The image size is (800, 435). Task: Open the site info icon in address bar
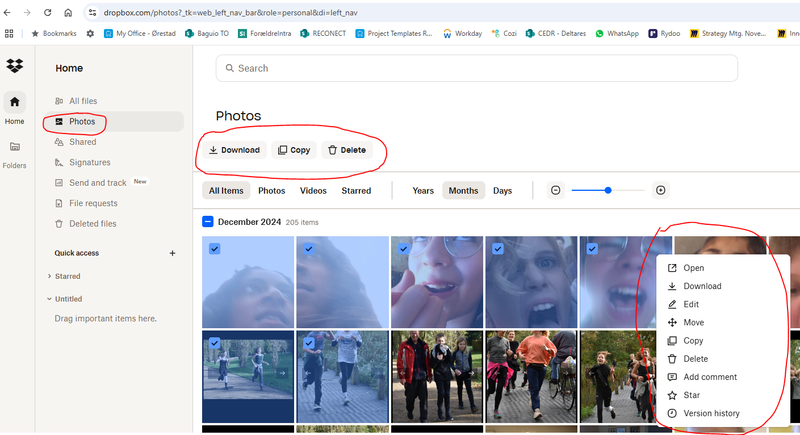tap(92, 12)
